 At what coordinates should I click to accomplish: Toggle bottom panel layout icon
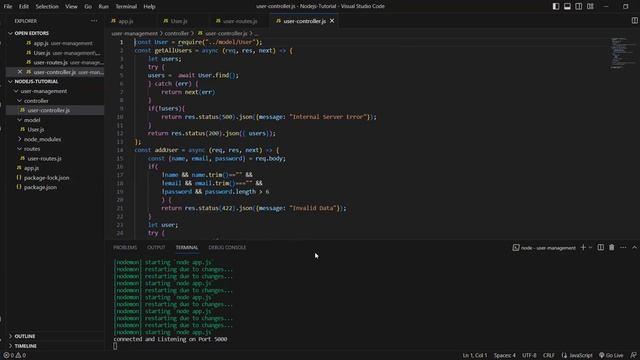pos(567,7)
